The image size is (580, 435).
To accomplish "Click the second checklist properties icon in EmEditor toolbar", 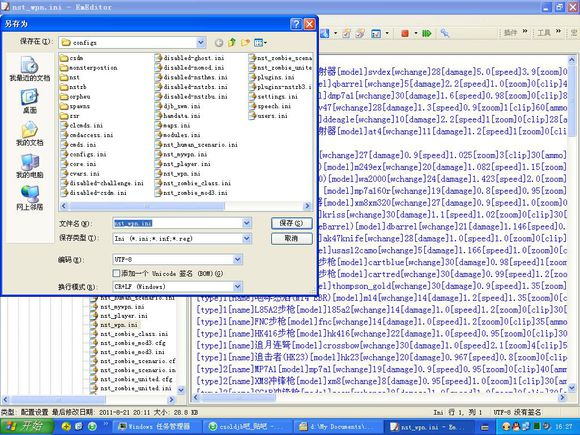I will (360, 33).
